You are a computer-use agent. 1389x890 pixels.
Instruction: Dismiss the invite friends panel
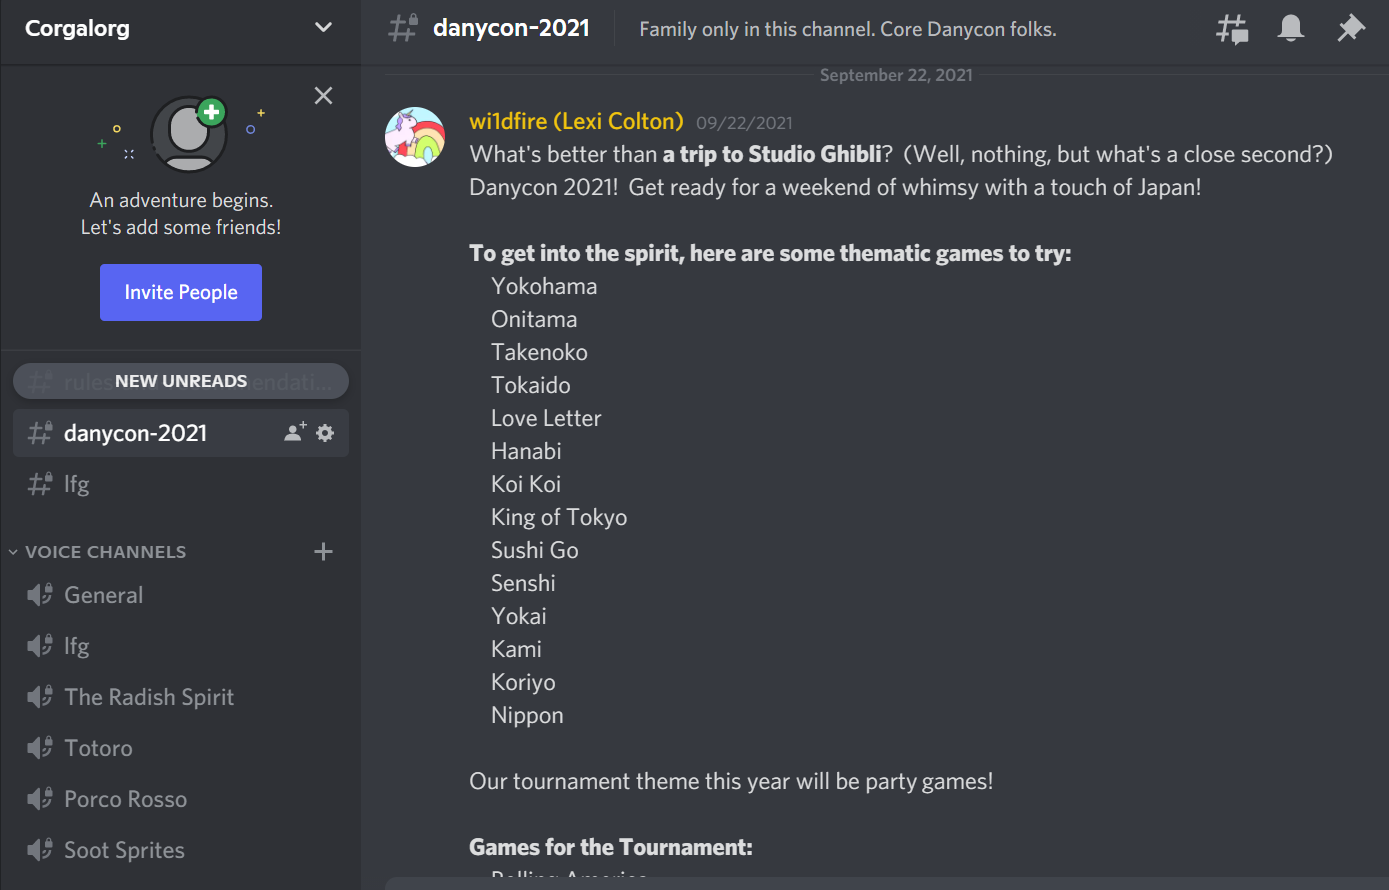point(323,96)
